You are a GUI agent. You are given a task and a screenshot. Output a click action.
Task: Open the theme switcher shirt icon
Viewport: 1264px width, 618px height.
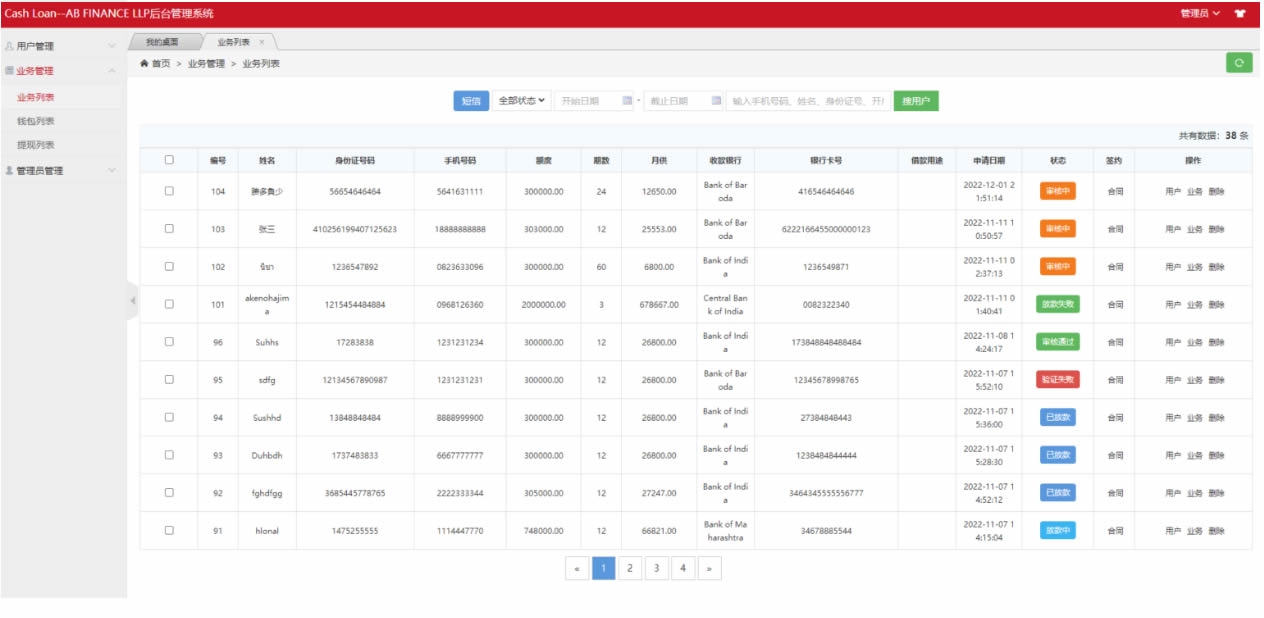[x=1240, y=14]
